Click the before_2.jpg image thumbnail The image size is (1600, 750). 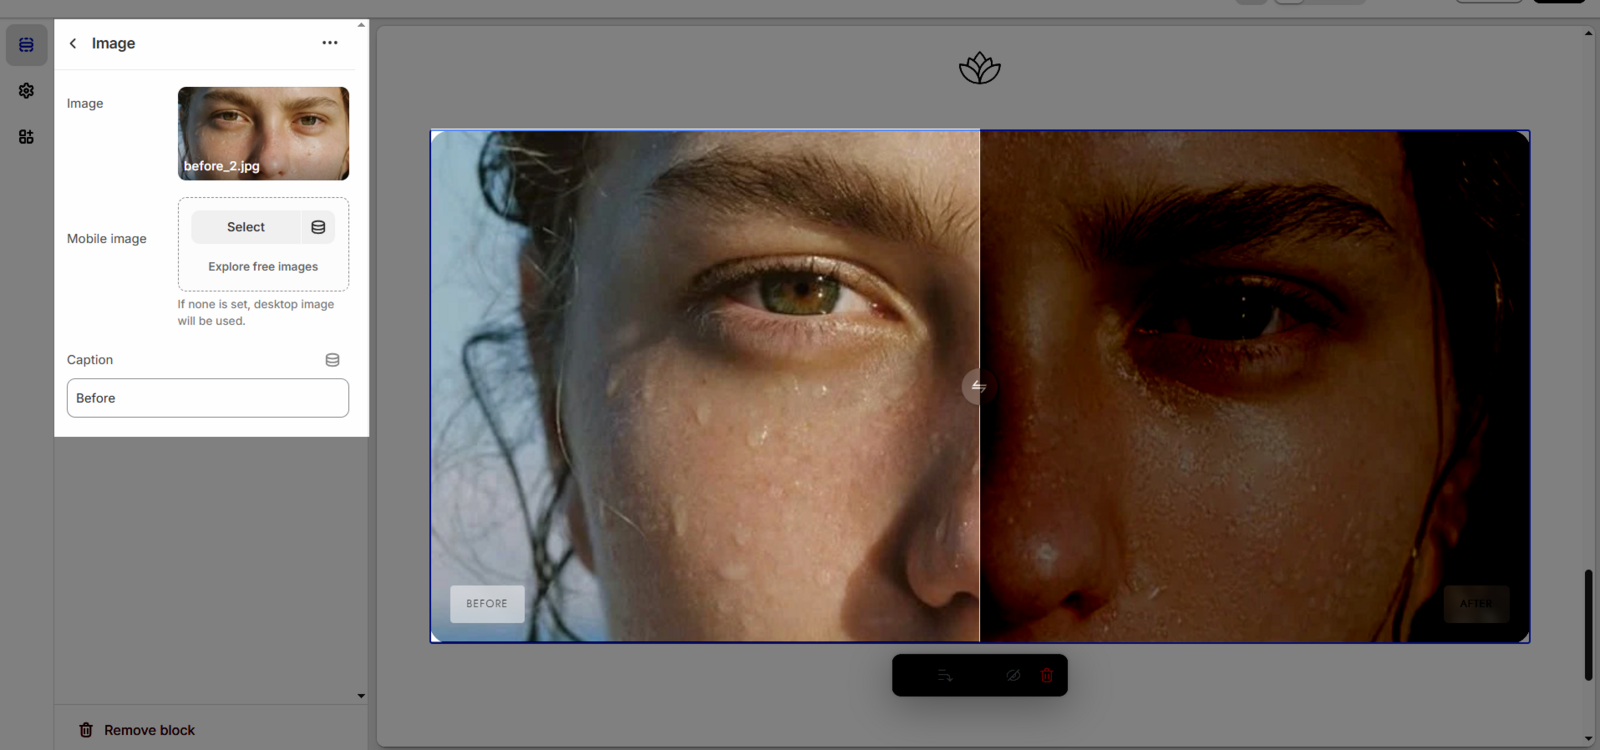pos(263,133)
